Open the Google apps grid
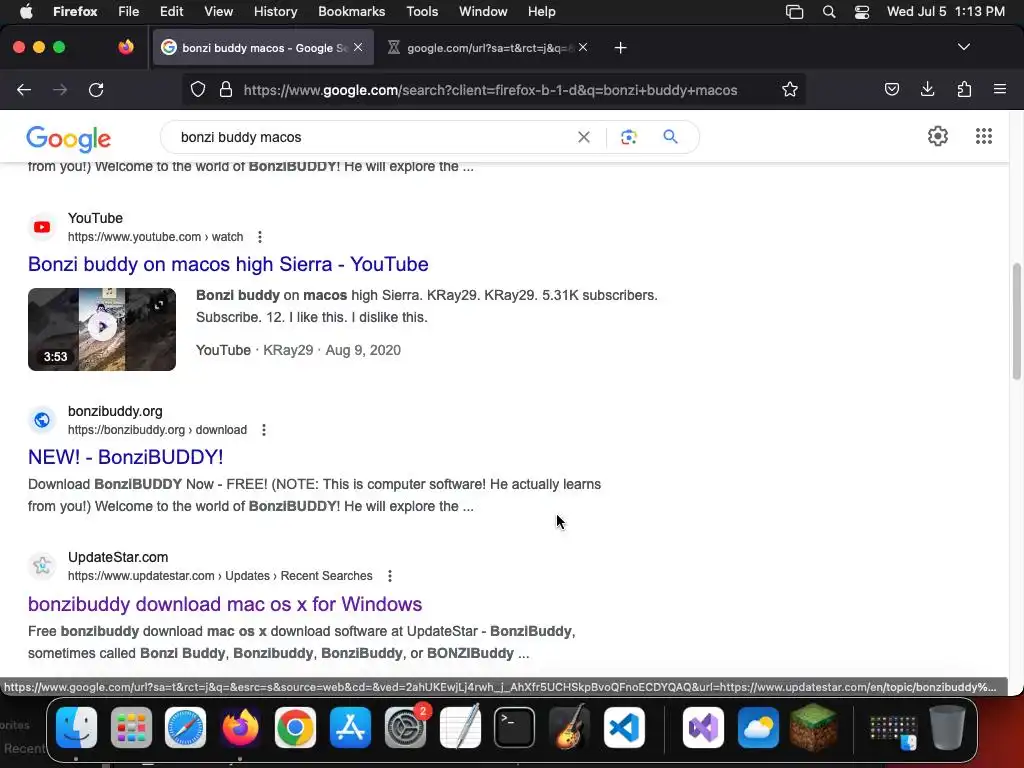This screenshot has width=1024, height=768. [x=984, y=136]
